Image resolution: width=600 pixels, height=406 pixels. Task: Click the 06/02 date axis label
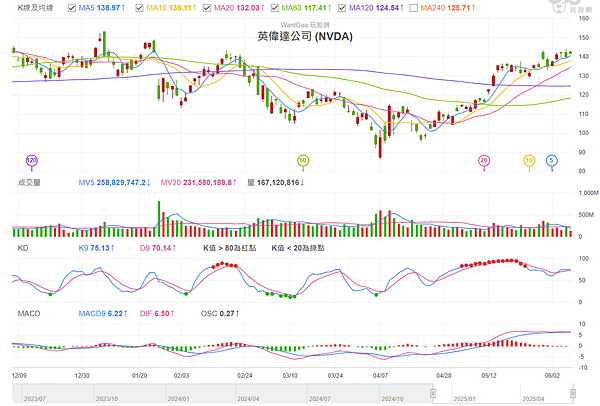coord(552,375)
